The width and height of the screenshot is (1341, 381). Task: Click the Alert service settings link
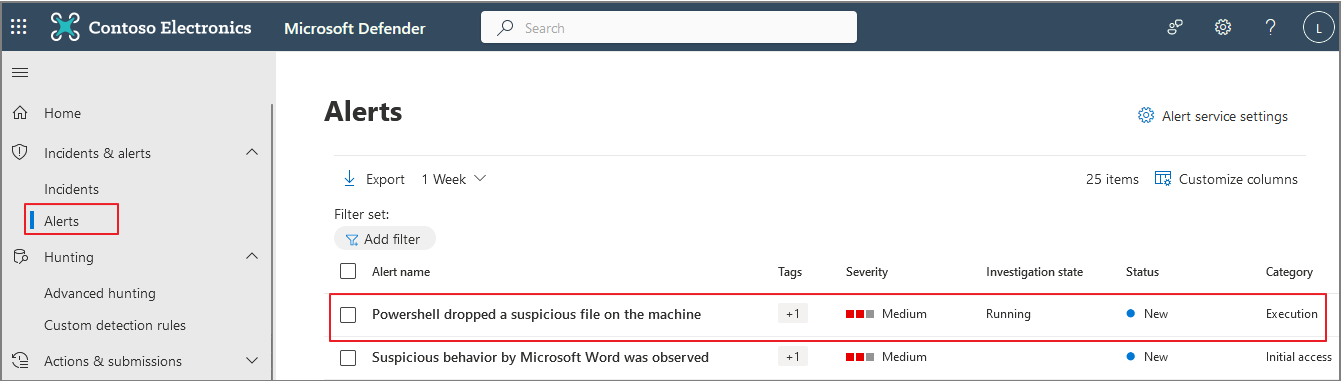(1213, 116)
